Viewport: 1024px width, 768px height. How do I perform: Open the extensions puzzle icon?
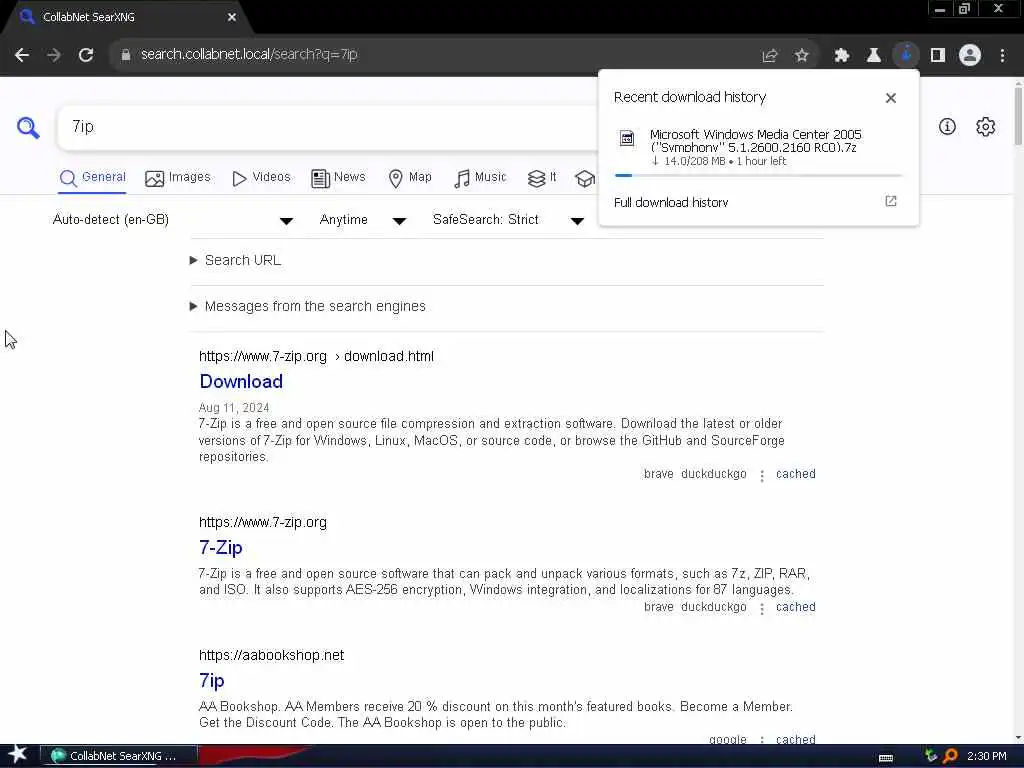click(841, 56)
